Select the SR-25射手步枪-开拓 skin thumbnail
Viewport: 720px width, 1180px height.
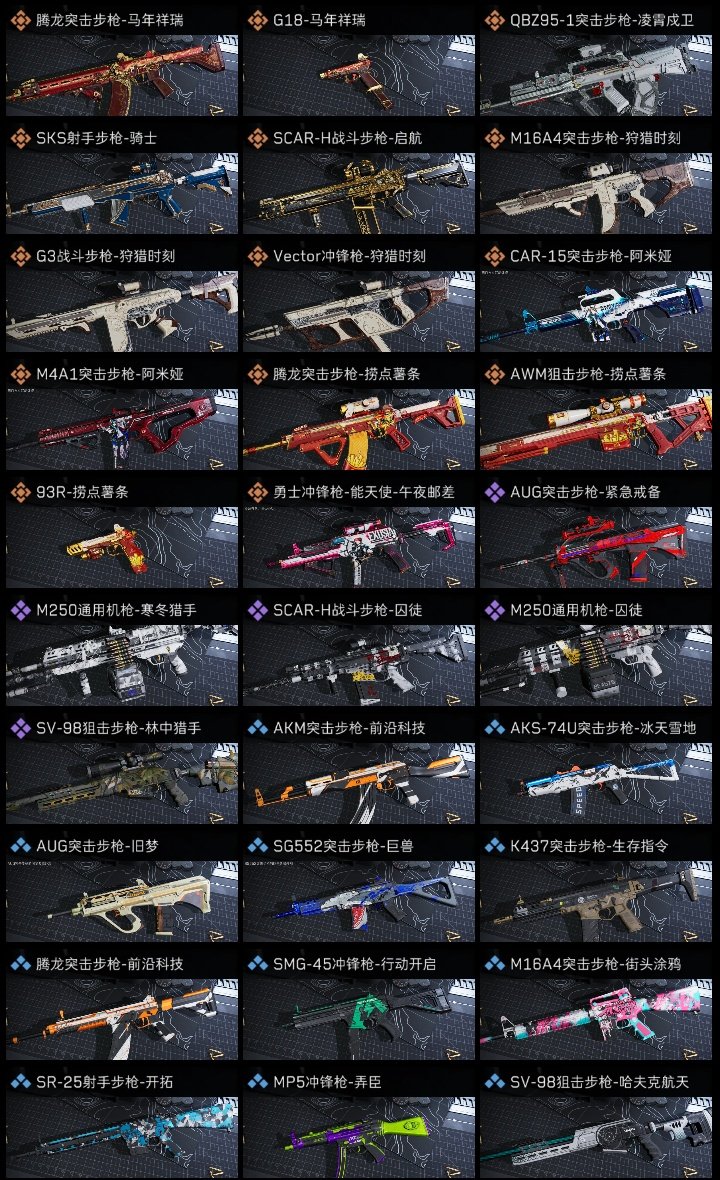(x=122, y=1138)
